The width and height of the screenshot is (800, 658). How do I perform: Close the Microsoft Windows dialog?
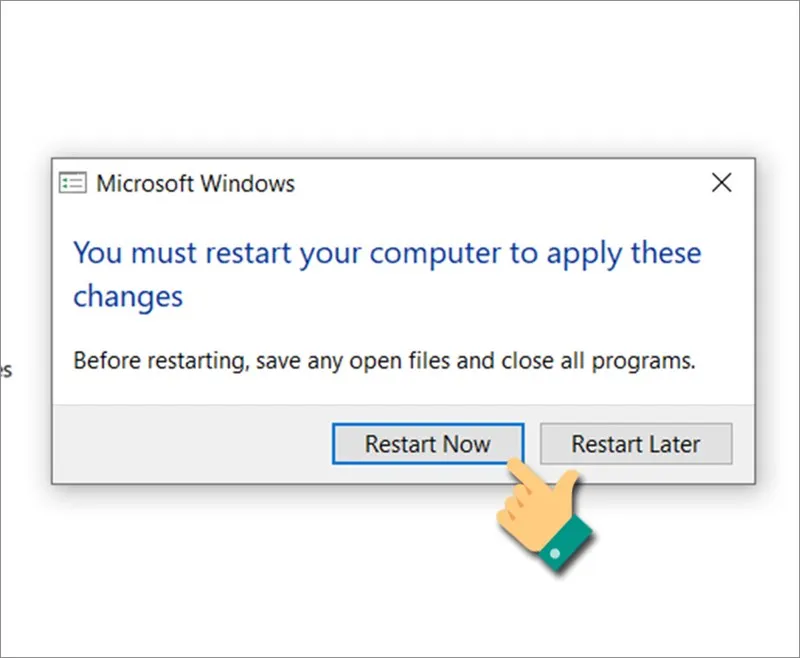click(x=721, y=183)
